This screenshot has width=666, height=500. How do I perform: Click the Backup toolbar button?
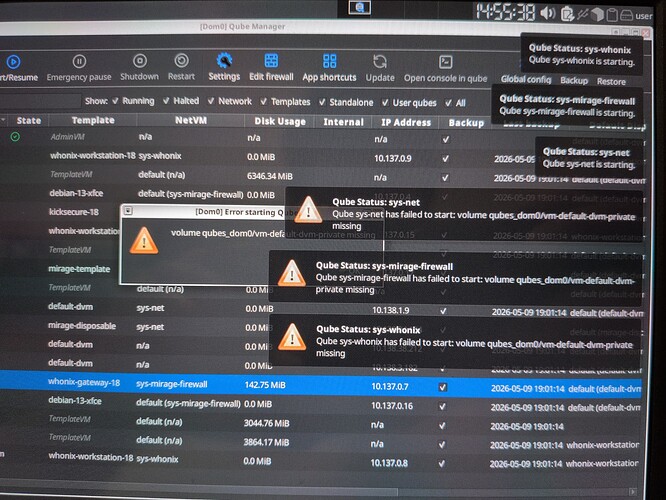[x=574, y=80]
